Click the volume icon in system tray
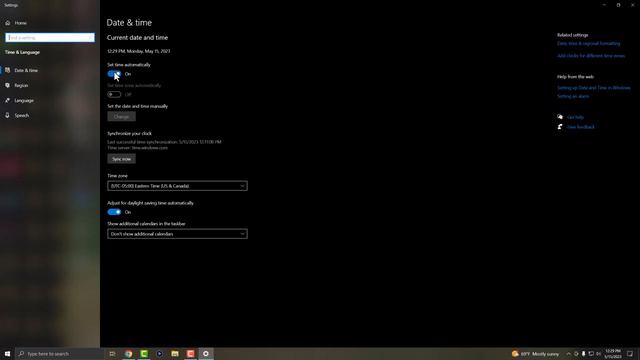 599,354
